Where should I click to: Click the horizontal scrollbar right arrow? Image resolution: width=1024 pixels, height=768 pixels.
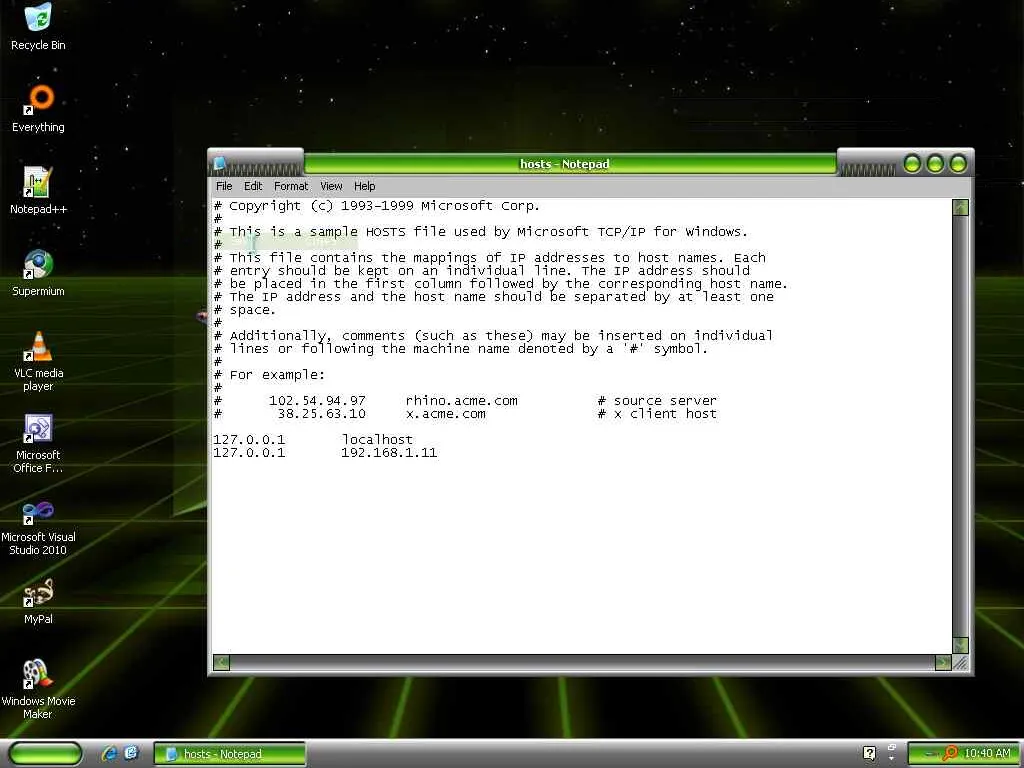pyautogui.click(x=942, y=663)
